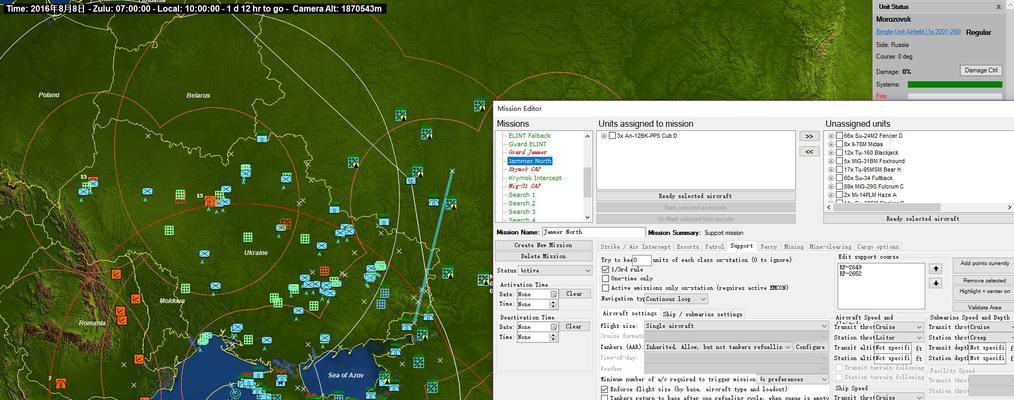Open Damage Ctrl in Unit Status
The image size is (1014, 400).
coord(981,70)
